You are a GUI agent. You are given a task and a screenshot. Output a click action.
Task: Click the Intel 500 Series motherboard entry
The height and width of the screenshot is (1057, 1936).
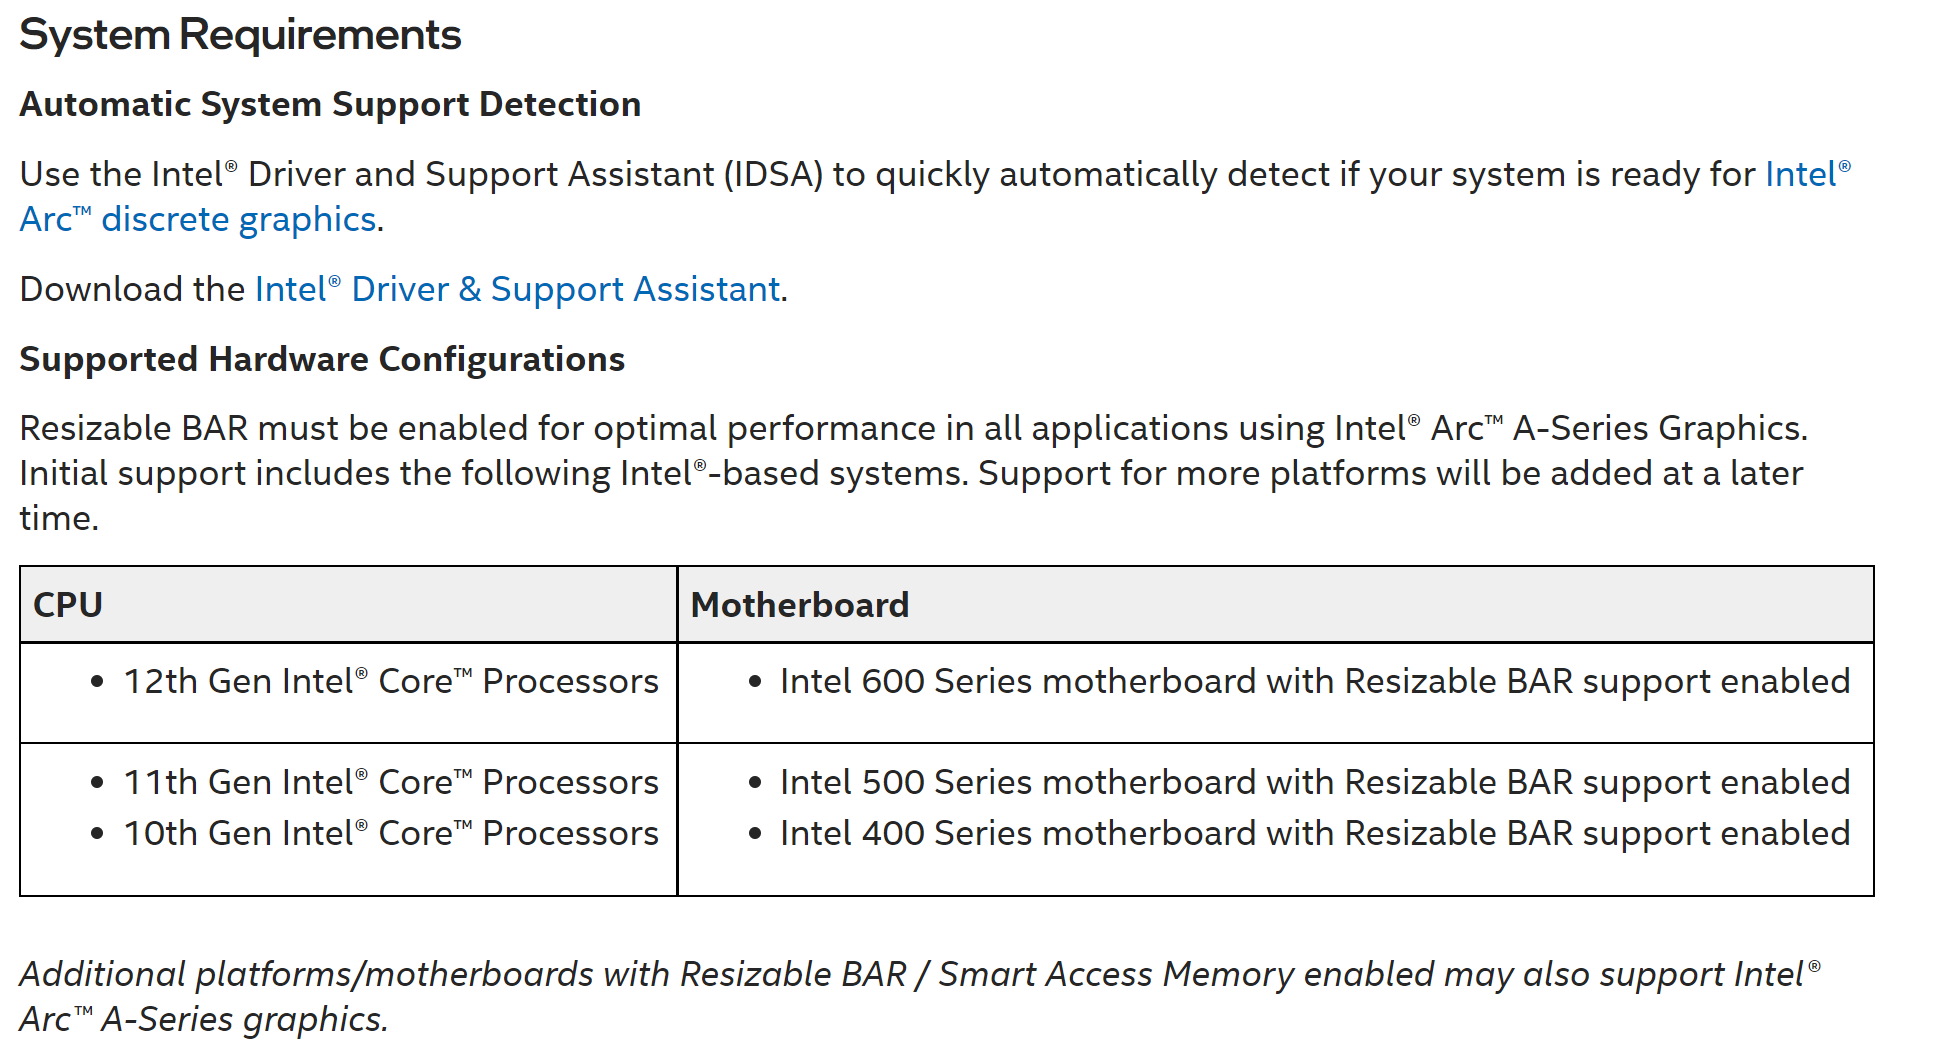[x=1314, y=782]
